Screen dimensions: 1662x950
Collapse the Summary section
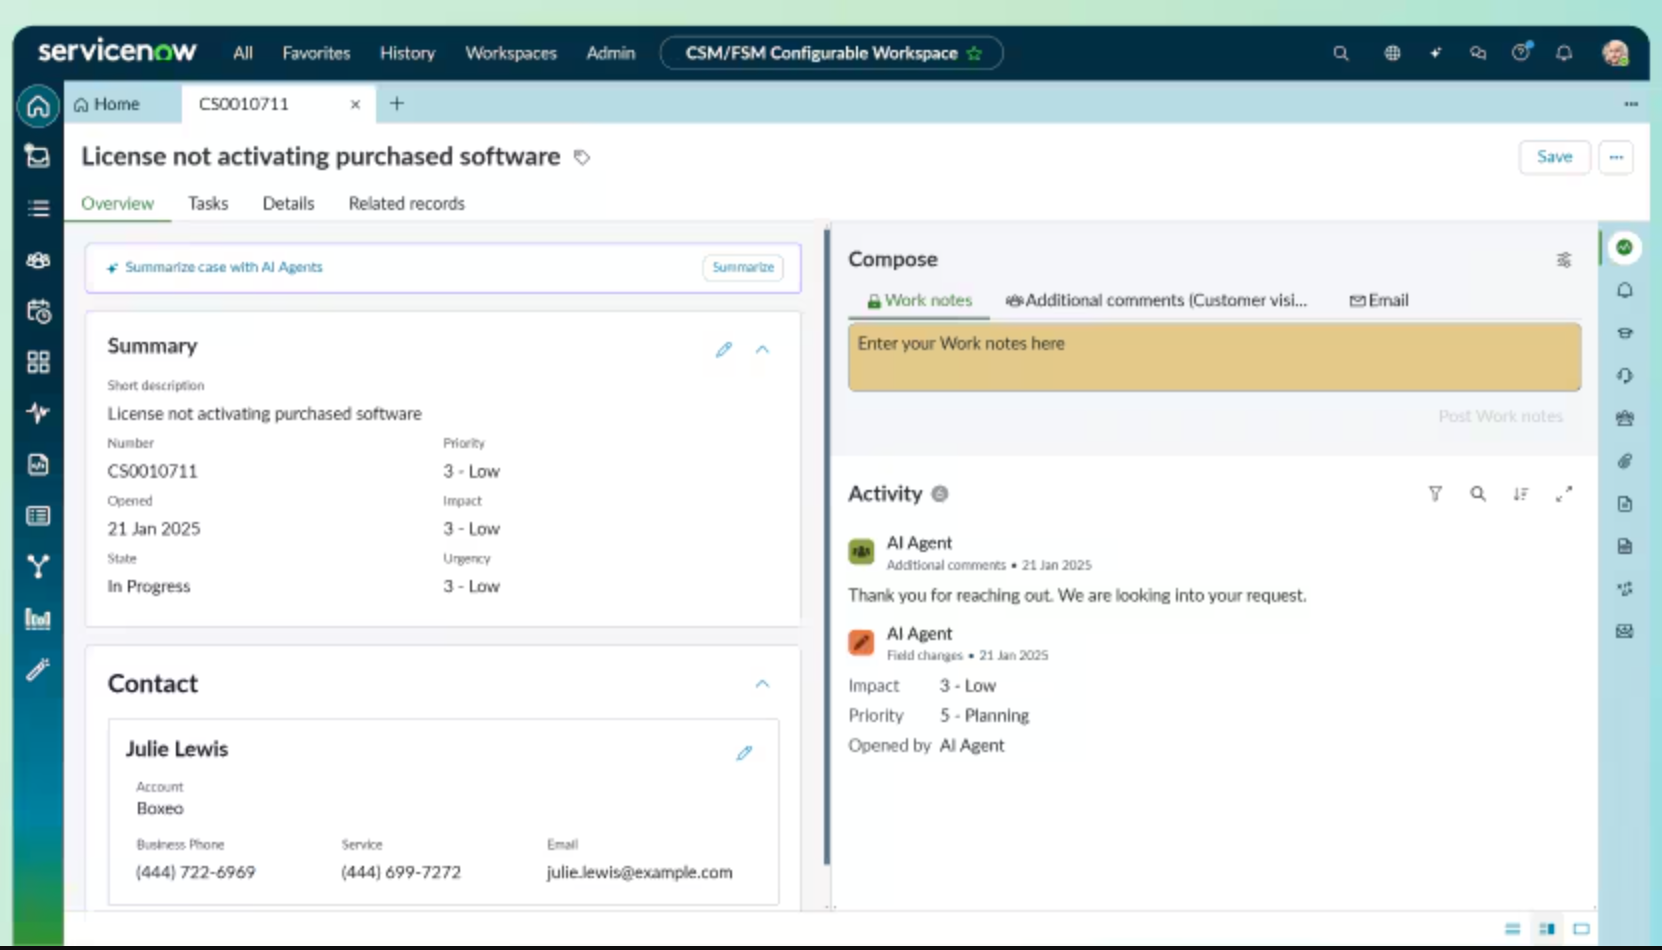pos(762,349)
